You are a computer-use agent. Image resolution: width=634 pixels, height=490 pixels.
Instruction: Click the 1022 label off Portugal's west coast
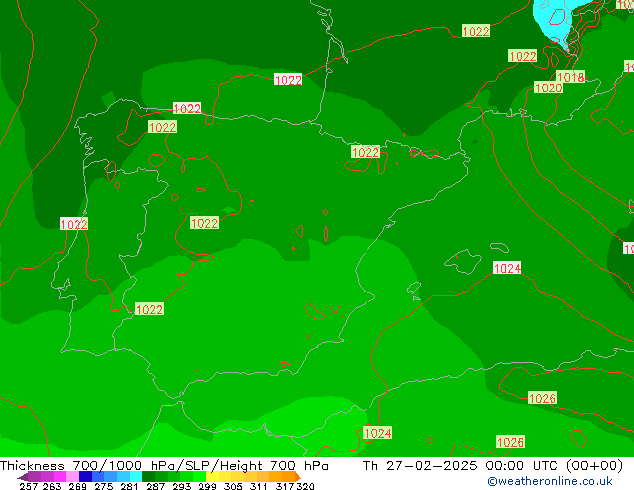click(x=74, y=224)
